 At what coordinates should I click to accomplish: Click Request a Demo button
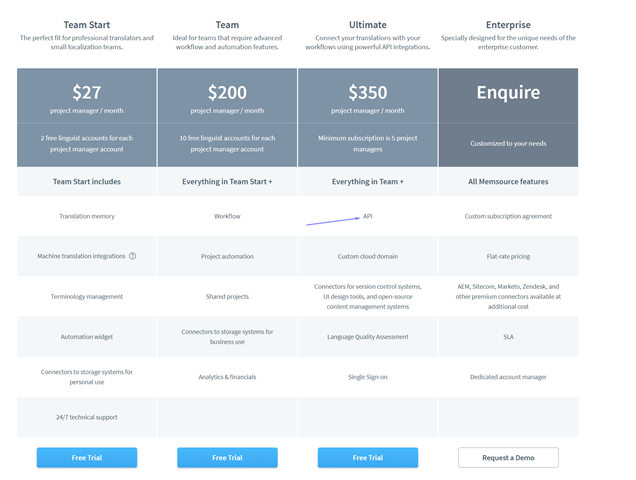coord(508,457)
